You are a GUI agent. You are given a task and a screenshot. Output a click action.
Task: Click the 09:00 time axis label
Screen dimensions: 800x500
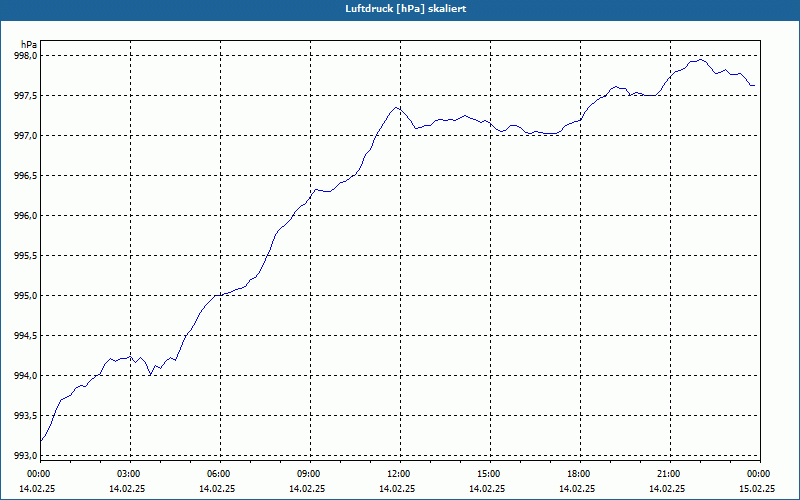point(310,474)
